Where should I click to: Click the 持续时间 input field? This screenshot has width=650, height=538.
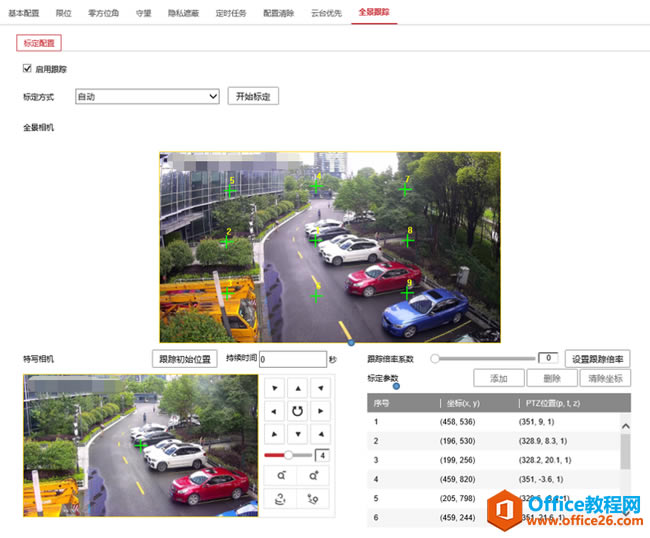293,359
